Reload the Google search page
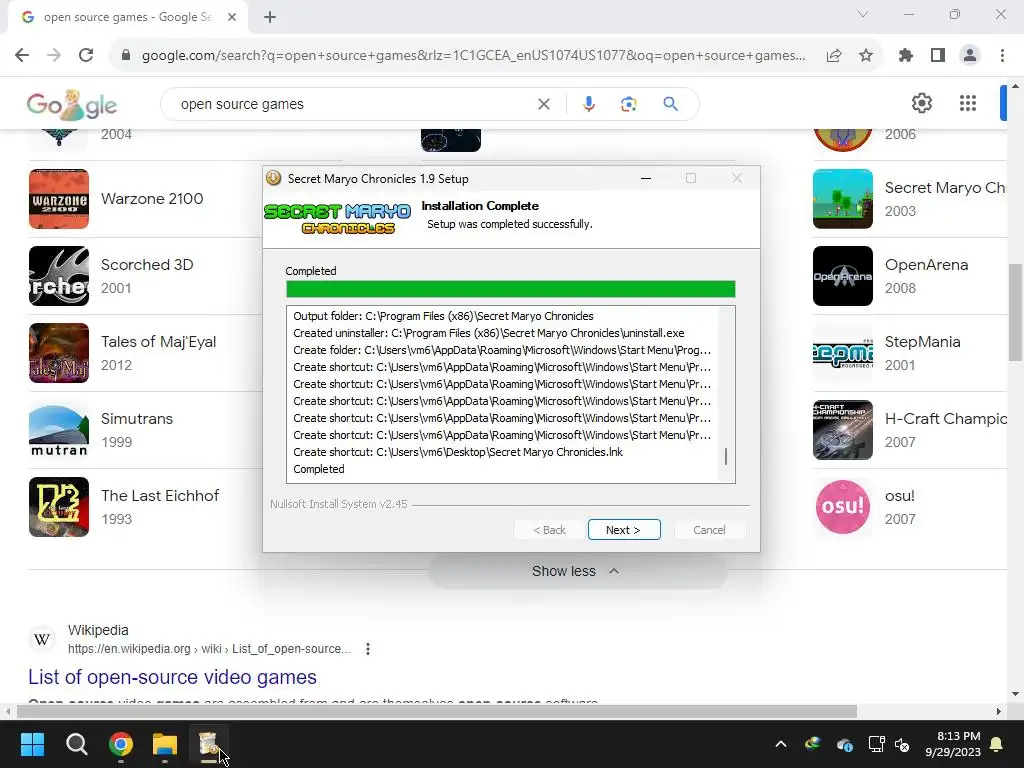Image resolution: width=1024 pixels, height=768 pixels. pyautogui.click(x=86, y=56)
